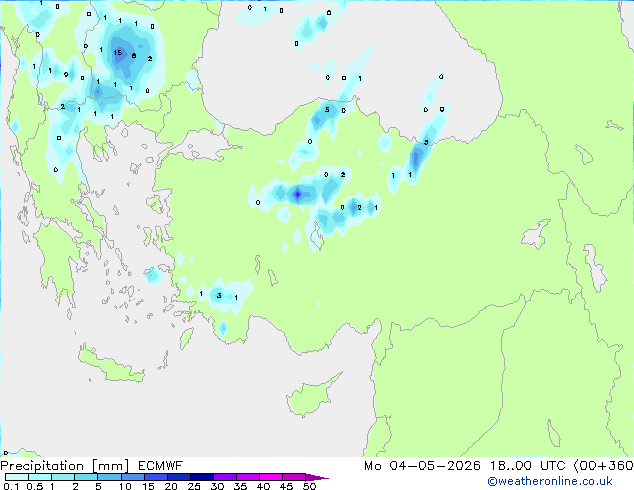Screen dimensions: 634x490
Task: Click the '(00+360' forecast offset text
Action: 603,466
